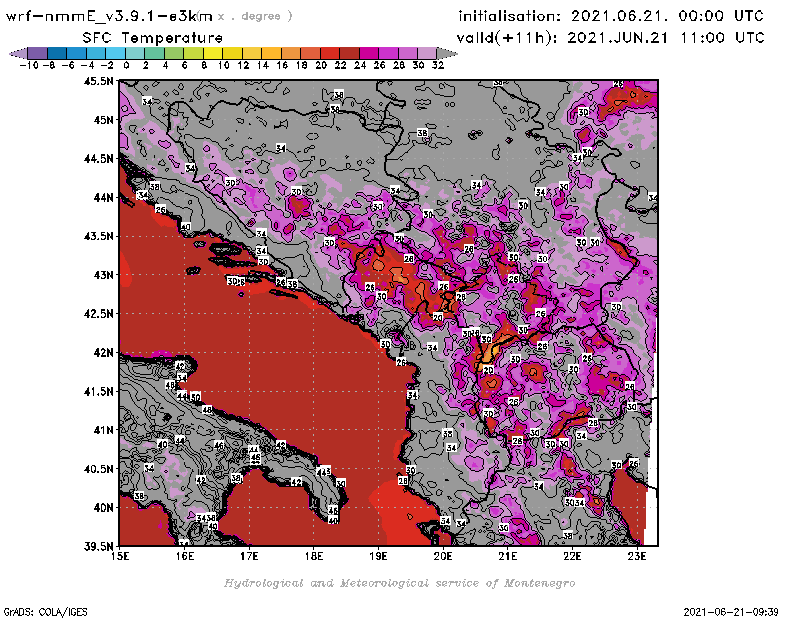Click the -10 label on the color legend
This screenshot has width=800, height=618.
pos(29,65)
